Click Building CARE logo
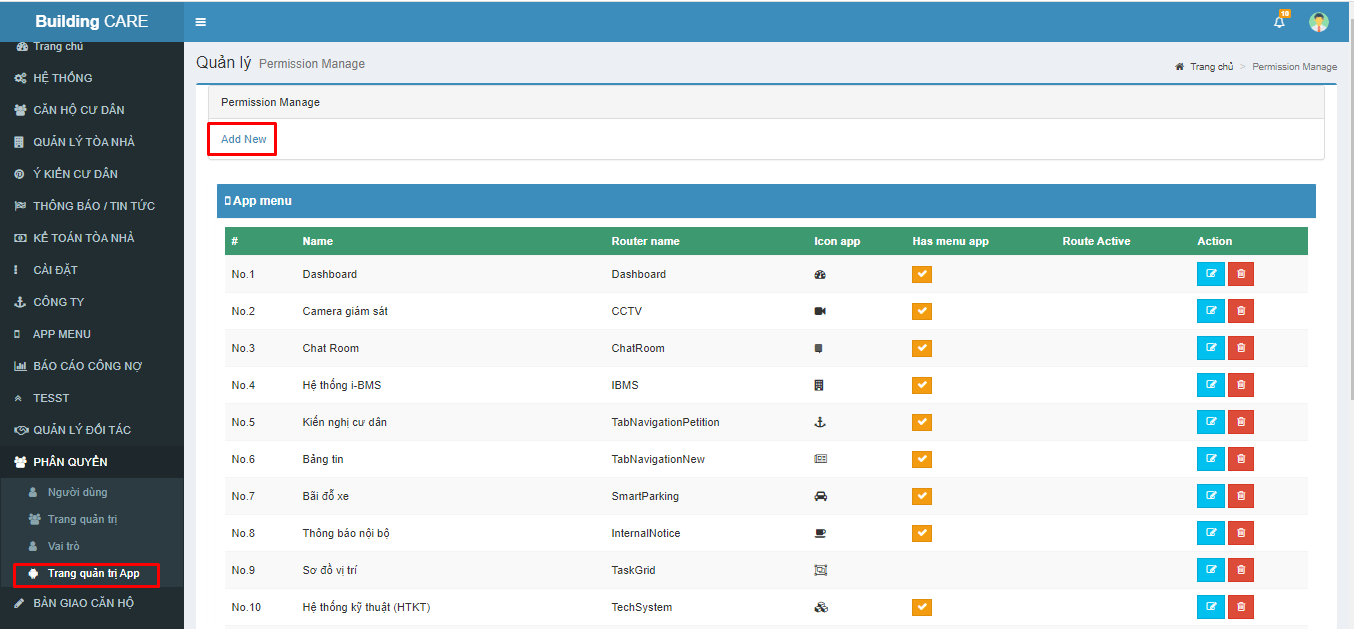This screenshot has height=629, width=1354. point(92,21)
